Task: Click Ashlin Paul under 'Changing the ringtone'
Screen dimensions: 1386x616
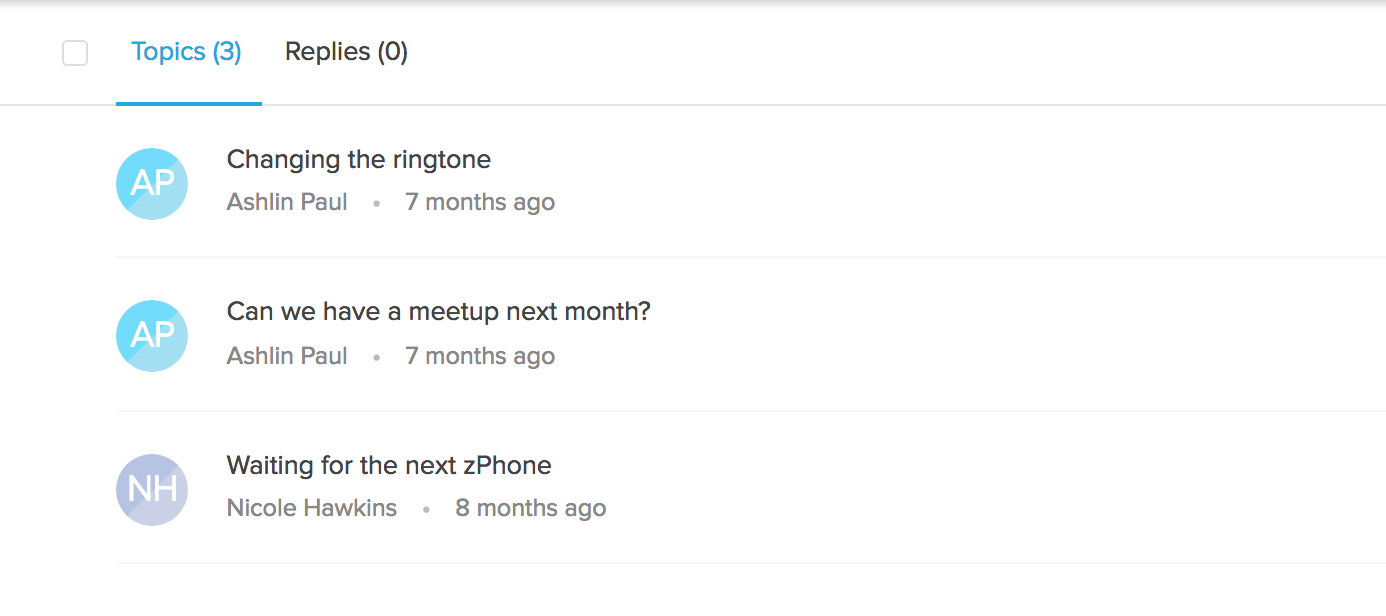Action: (x=287, y=202)
